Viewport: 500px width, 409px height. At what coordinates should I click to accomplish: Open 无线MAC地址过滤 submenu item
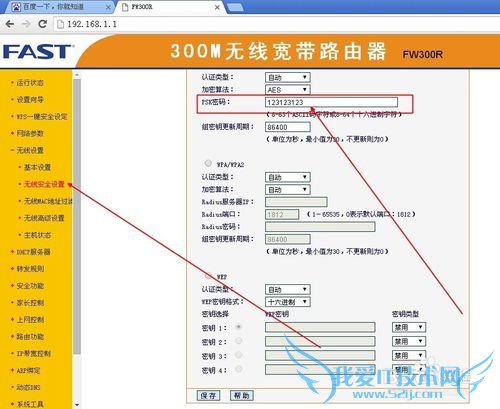pyautogui.click(x=48, y=201)
